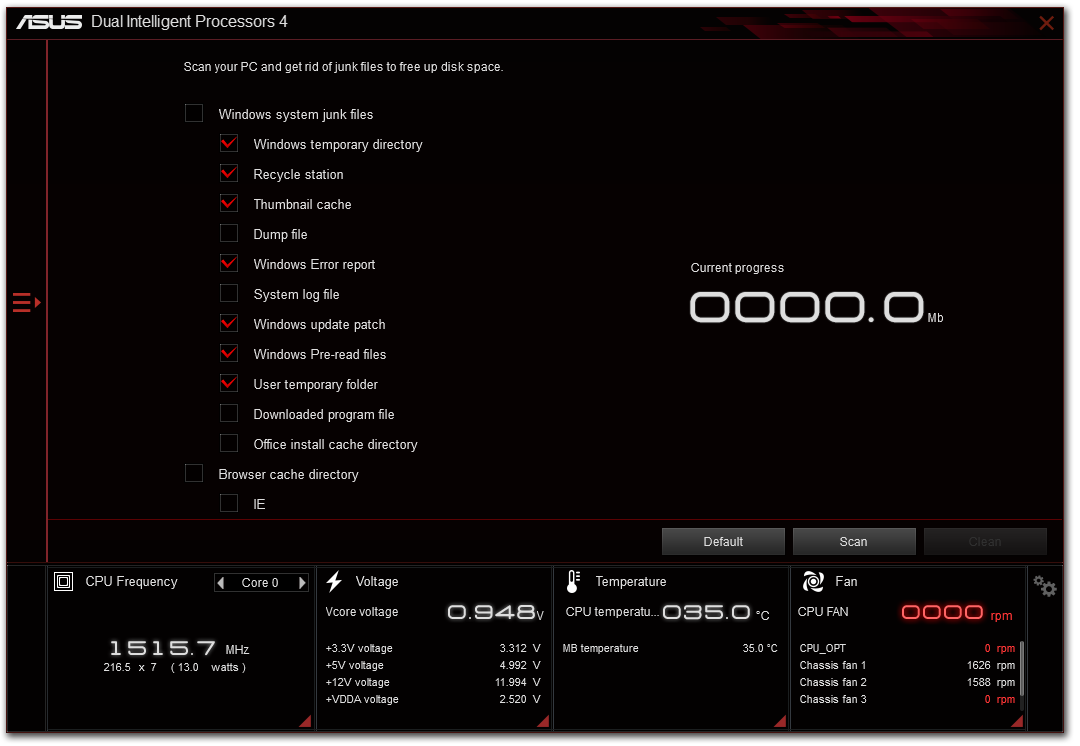Uncheck Windows Pre-read files checkbox
This screenshot has width=1080, height=746.
coord(229,353)
